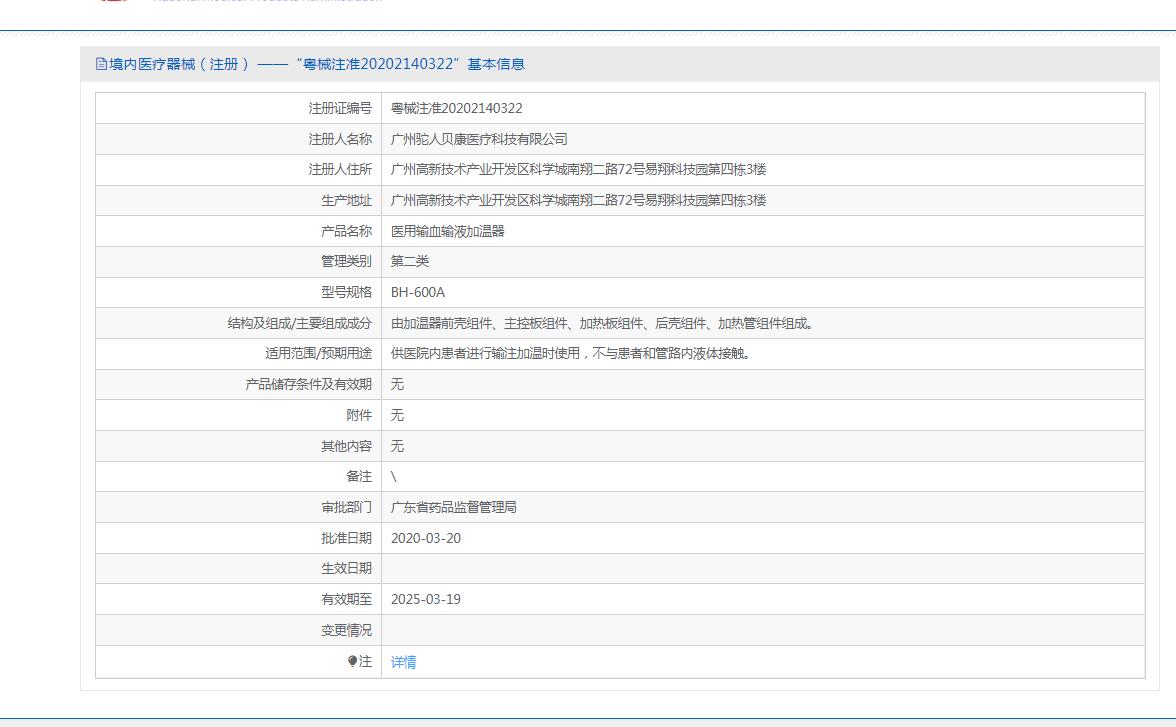Select the address value in 注册人住所 row
The height and width of the screenshot is (727, 1176).
(578, 170)
